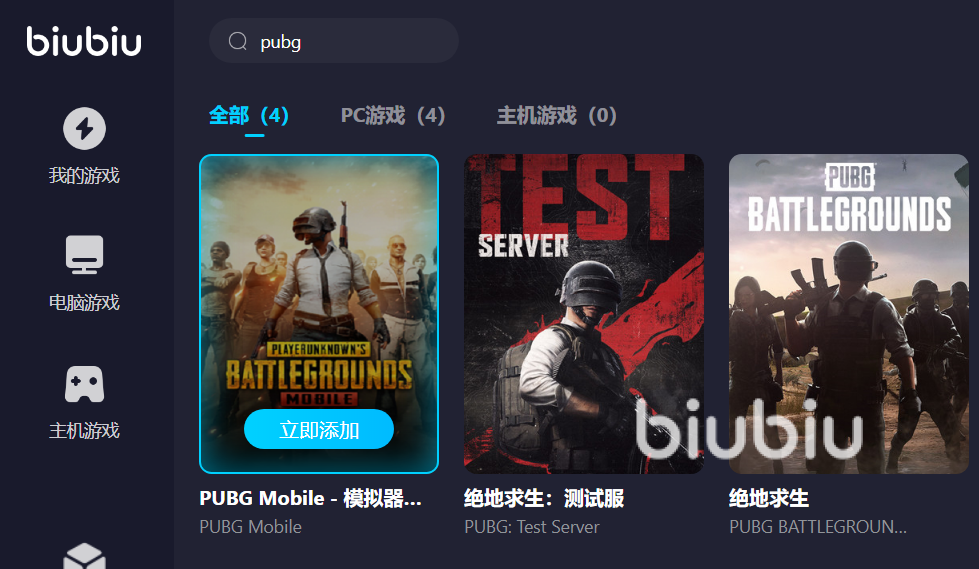Open the PUBG Test Server cover thumbnail

point(584,314)
